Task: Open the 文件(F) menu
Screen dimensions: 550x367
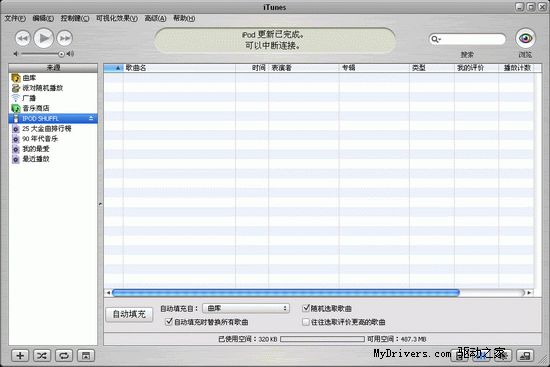Action: pyautogui.click(x=15, y=18)
